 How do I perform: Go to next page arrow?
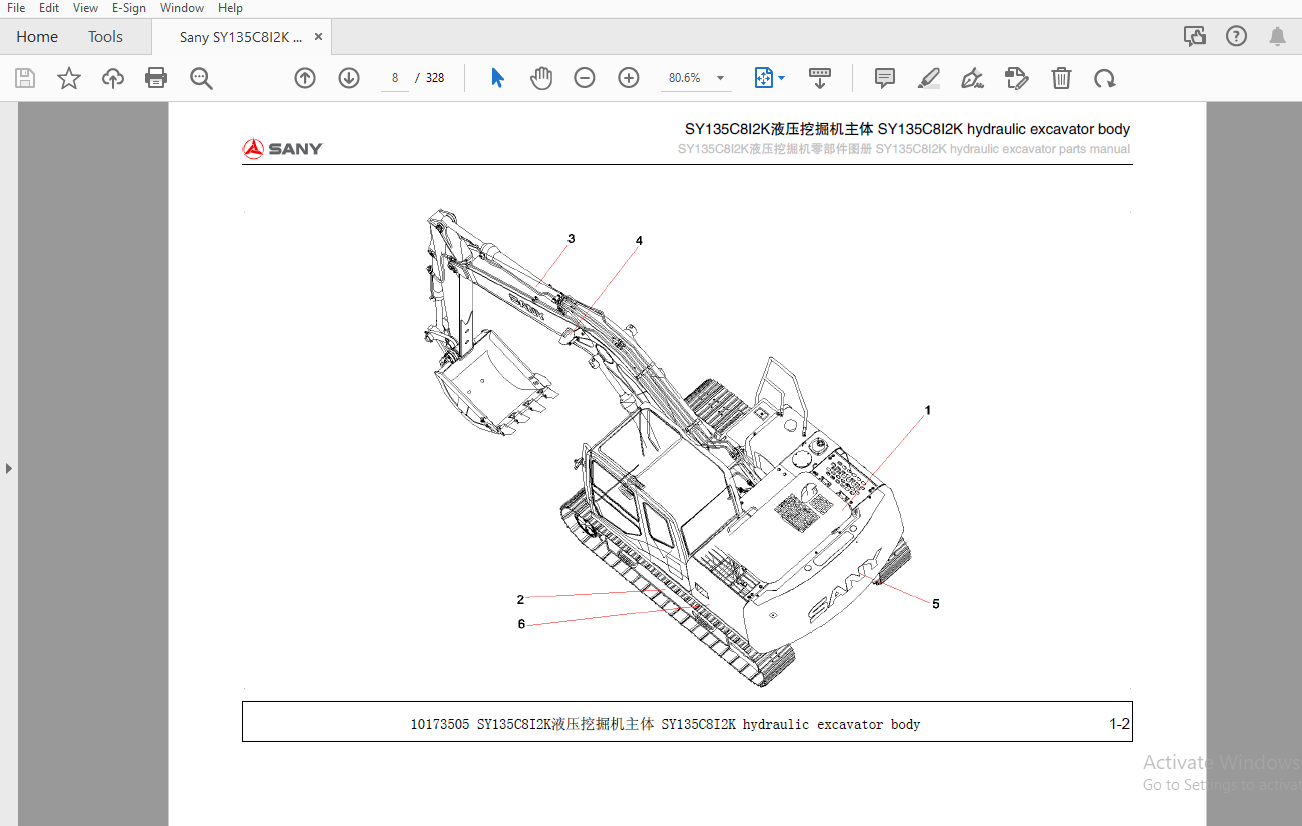tap(349, 78)
